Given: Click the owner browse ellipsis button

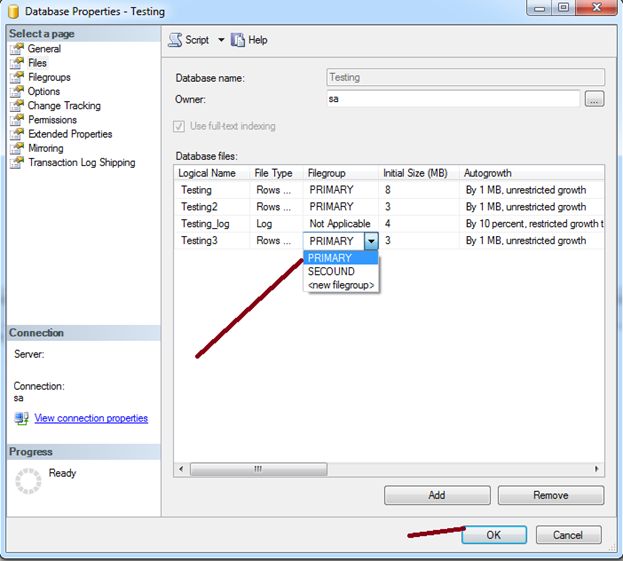Looking at the screenshot, I should (594, 99).
